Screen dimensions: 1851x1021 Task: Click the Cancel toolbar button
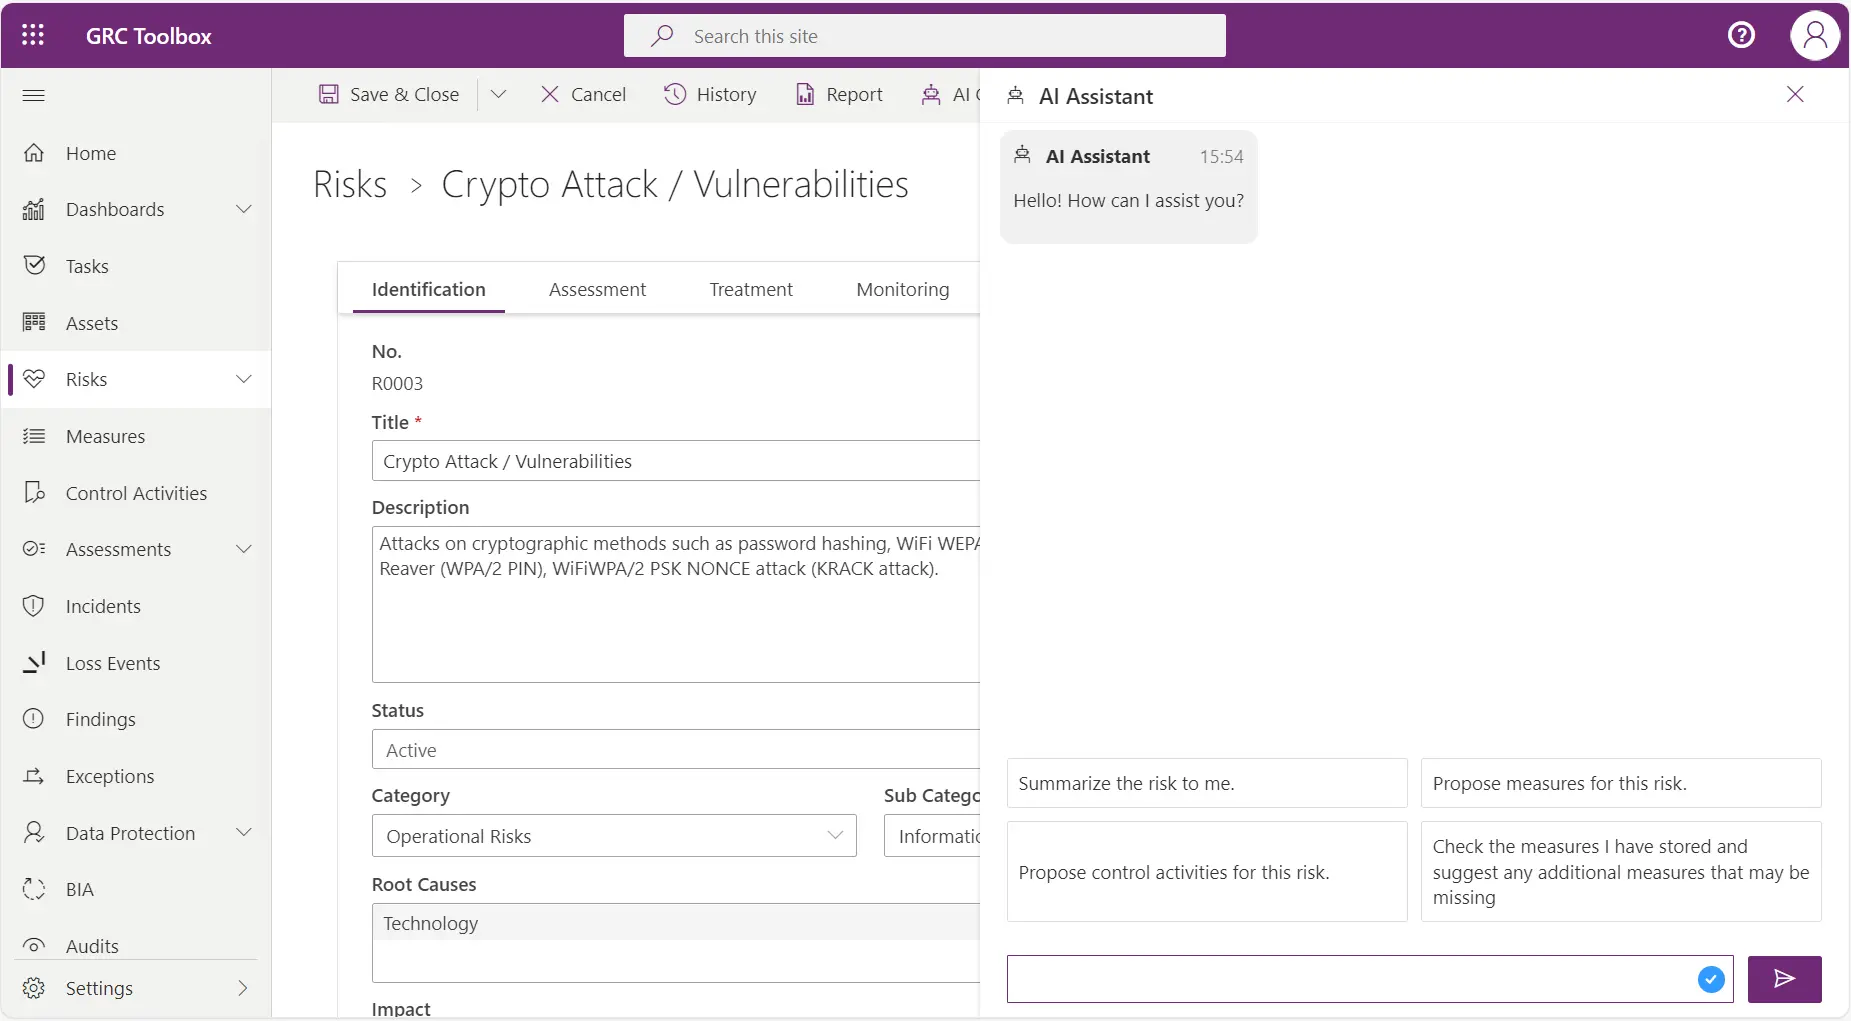[583, 94]
